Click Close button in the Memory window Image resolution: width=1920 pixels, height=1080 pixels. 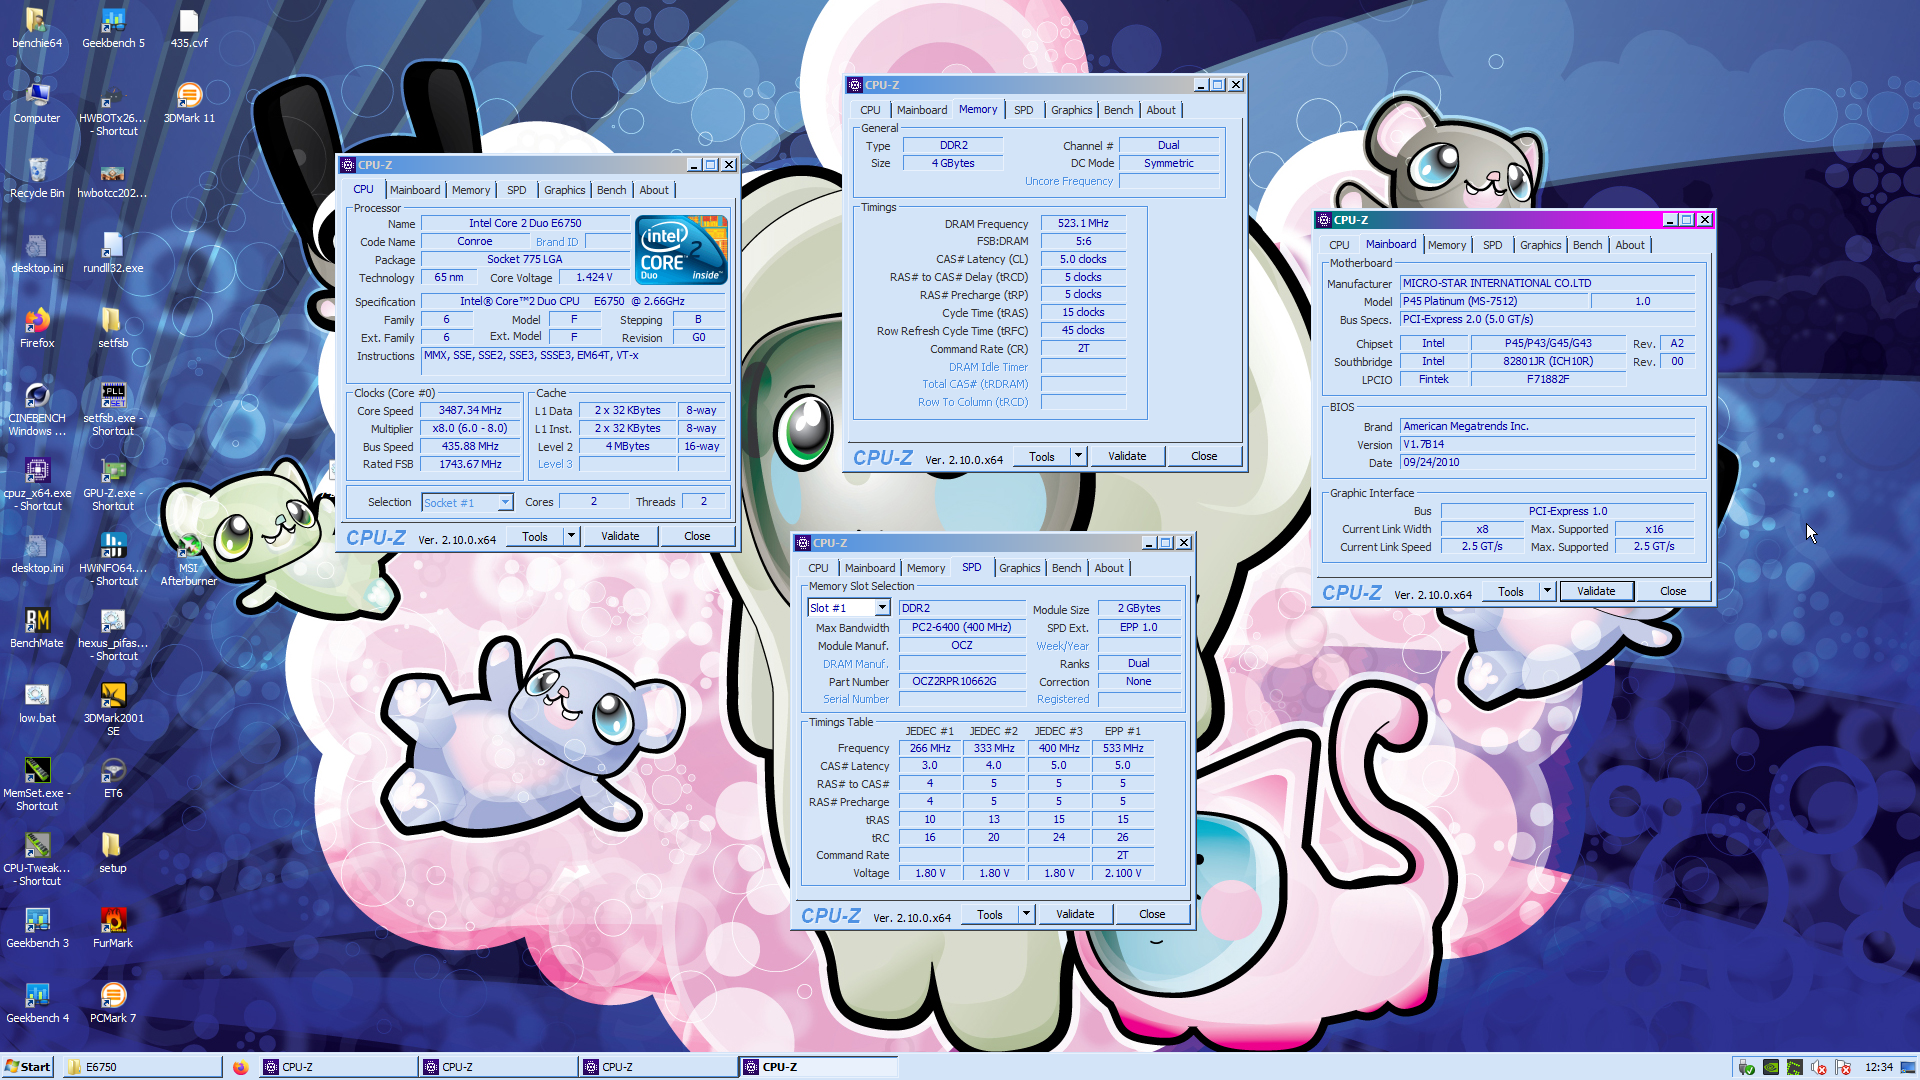(x=1204, y=456)
